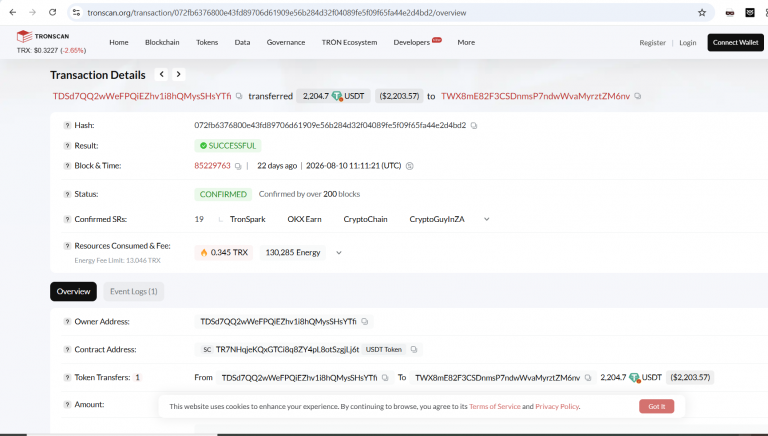Image resolution: width=768 pixels, height=436 pixels.
Task: Expand the Confirmed SRs list
Action: [486, 219]
